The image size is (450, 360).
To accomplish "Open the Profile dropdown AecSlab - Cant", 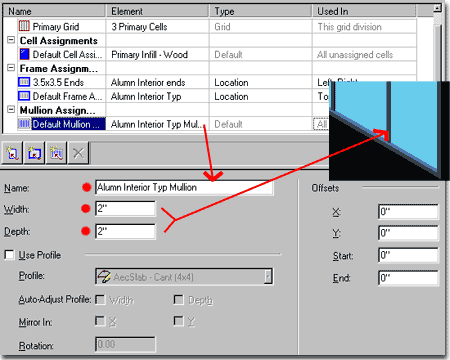I will coord(268,276).
